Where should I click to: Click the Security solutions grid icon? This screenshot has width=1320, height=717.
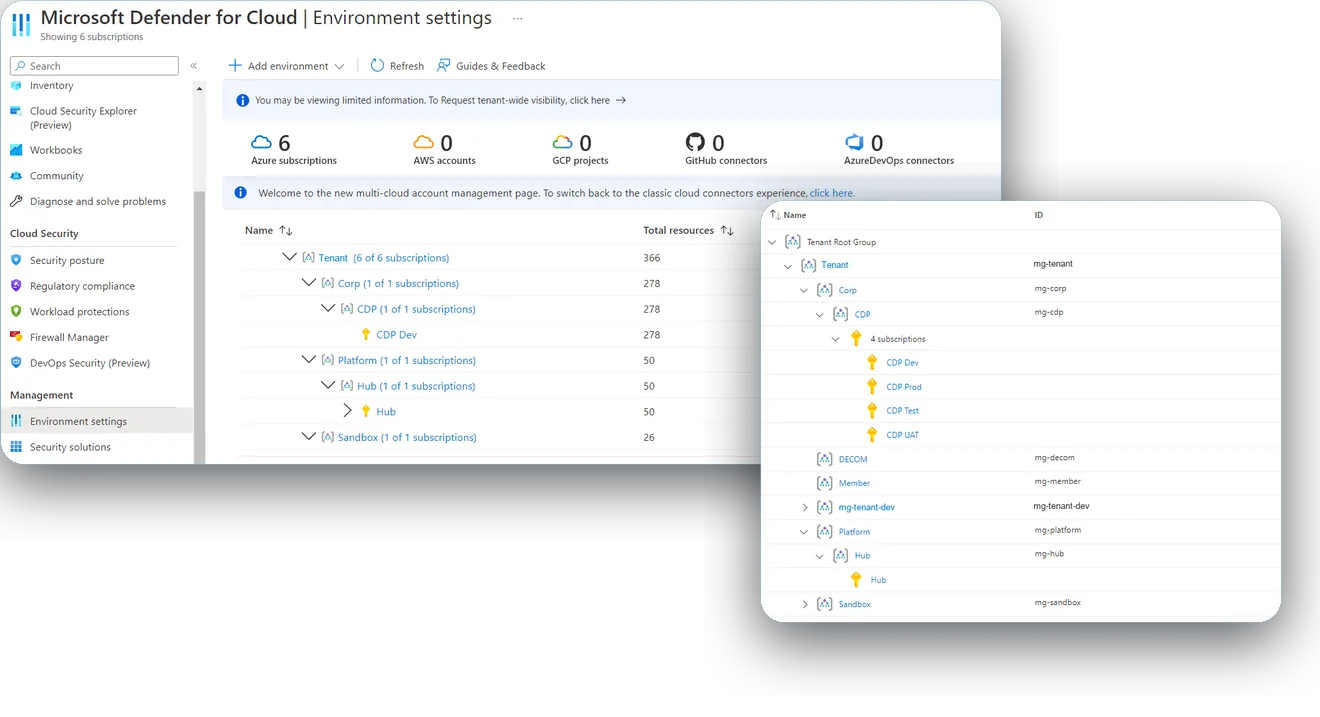[x=16, y=447]
